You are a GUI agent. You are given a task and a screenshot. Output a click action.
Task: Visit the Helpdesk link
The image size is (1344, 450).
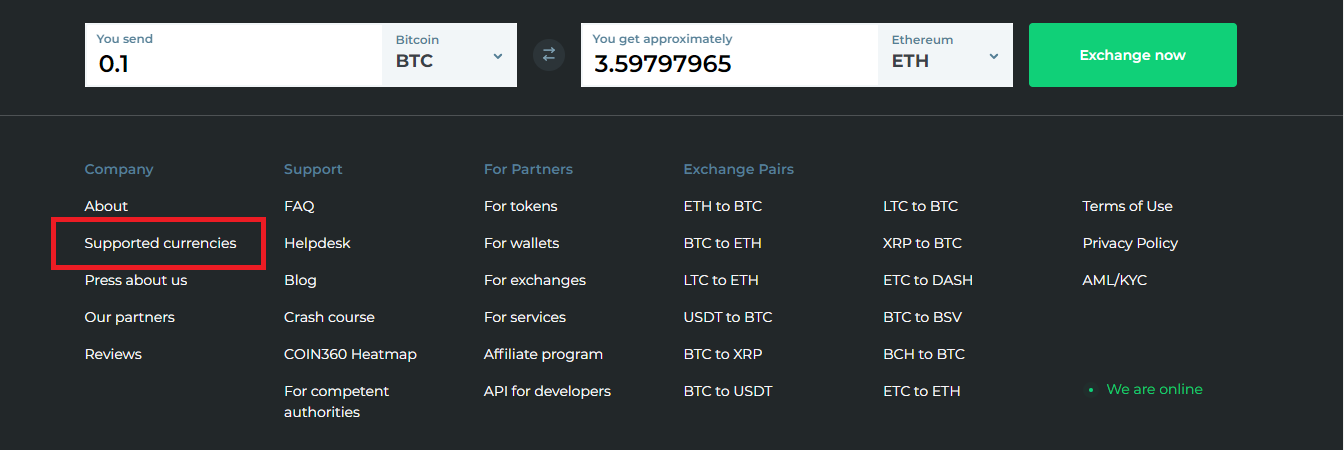[317, 243]
